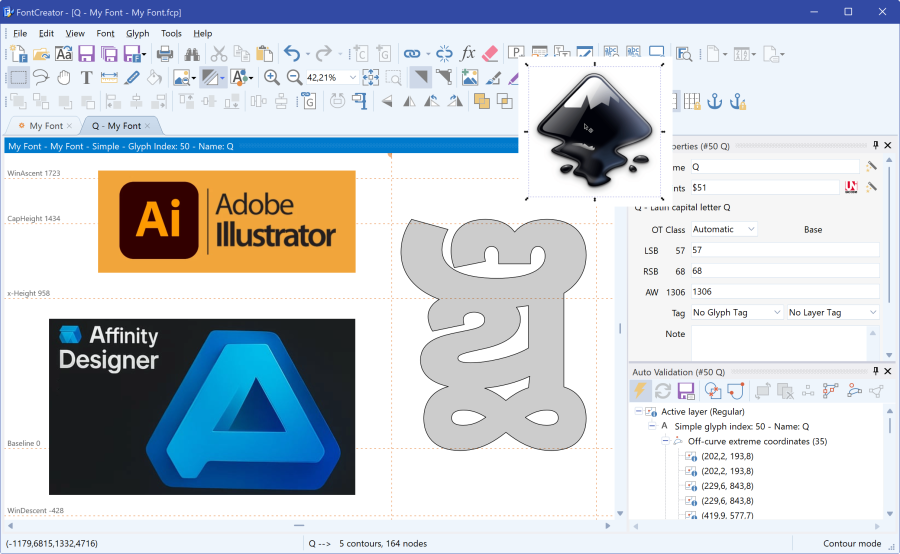
Task: Click the New font file icon
Action: pyautogui.click(x=18, y=54)
